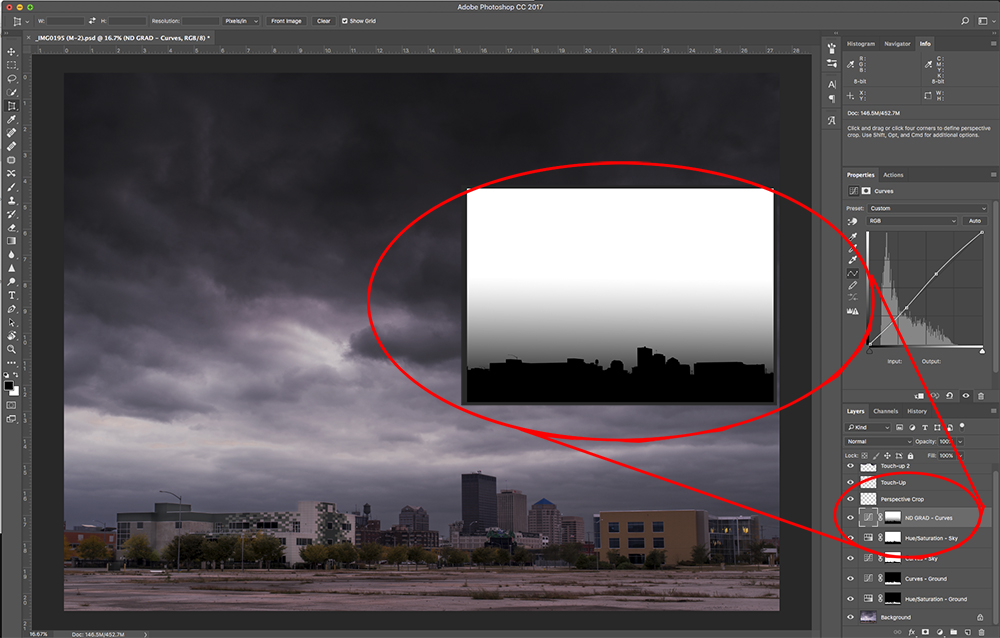
Task: Open the Pixels/in units dropdown
Action: pyautogui.click(x=241, y=21)
